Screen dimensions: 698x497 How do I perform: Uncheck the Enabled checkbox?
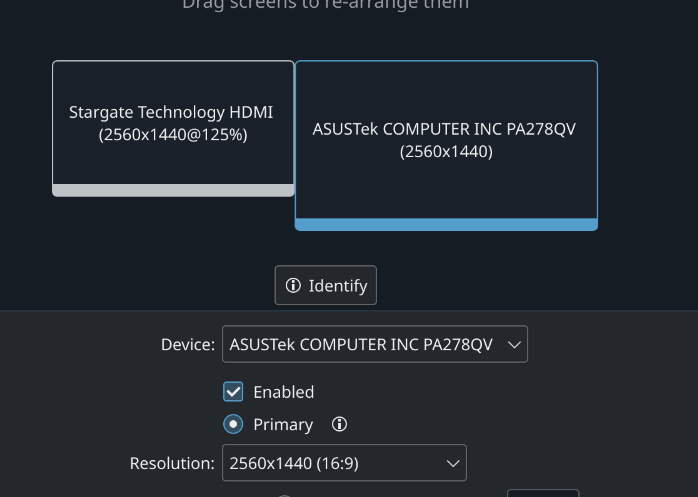(233, 392)
